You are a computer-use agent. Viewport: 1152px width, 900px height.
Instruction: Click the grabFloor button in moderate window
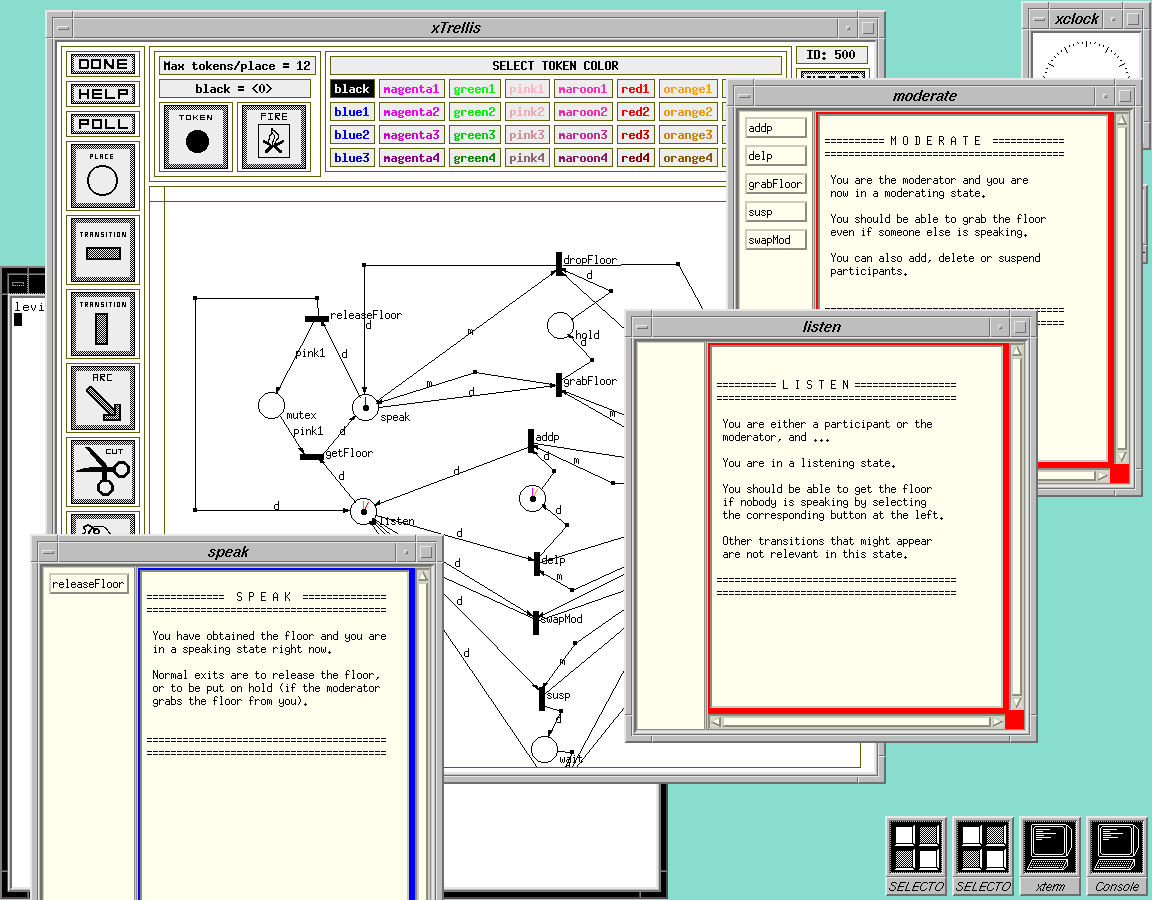tap(775, 184)
